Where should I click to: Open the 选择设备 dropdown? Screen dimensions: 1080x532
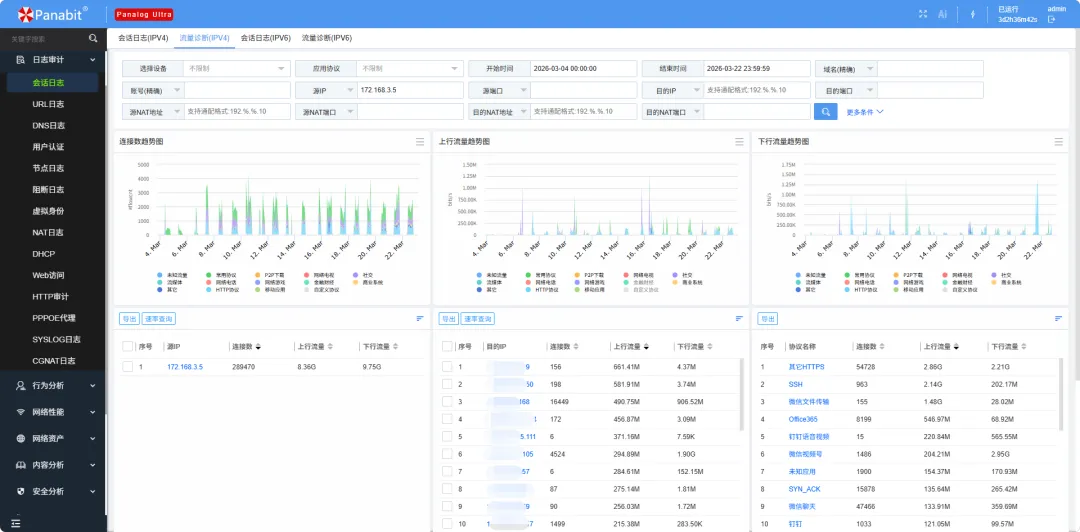(x=236, y=69)
